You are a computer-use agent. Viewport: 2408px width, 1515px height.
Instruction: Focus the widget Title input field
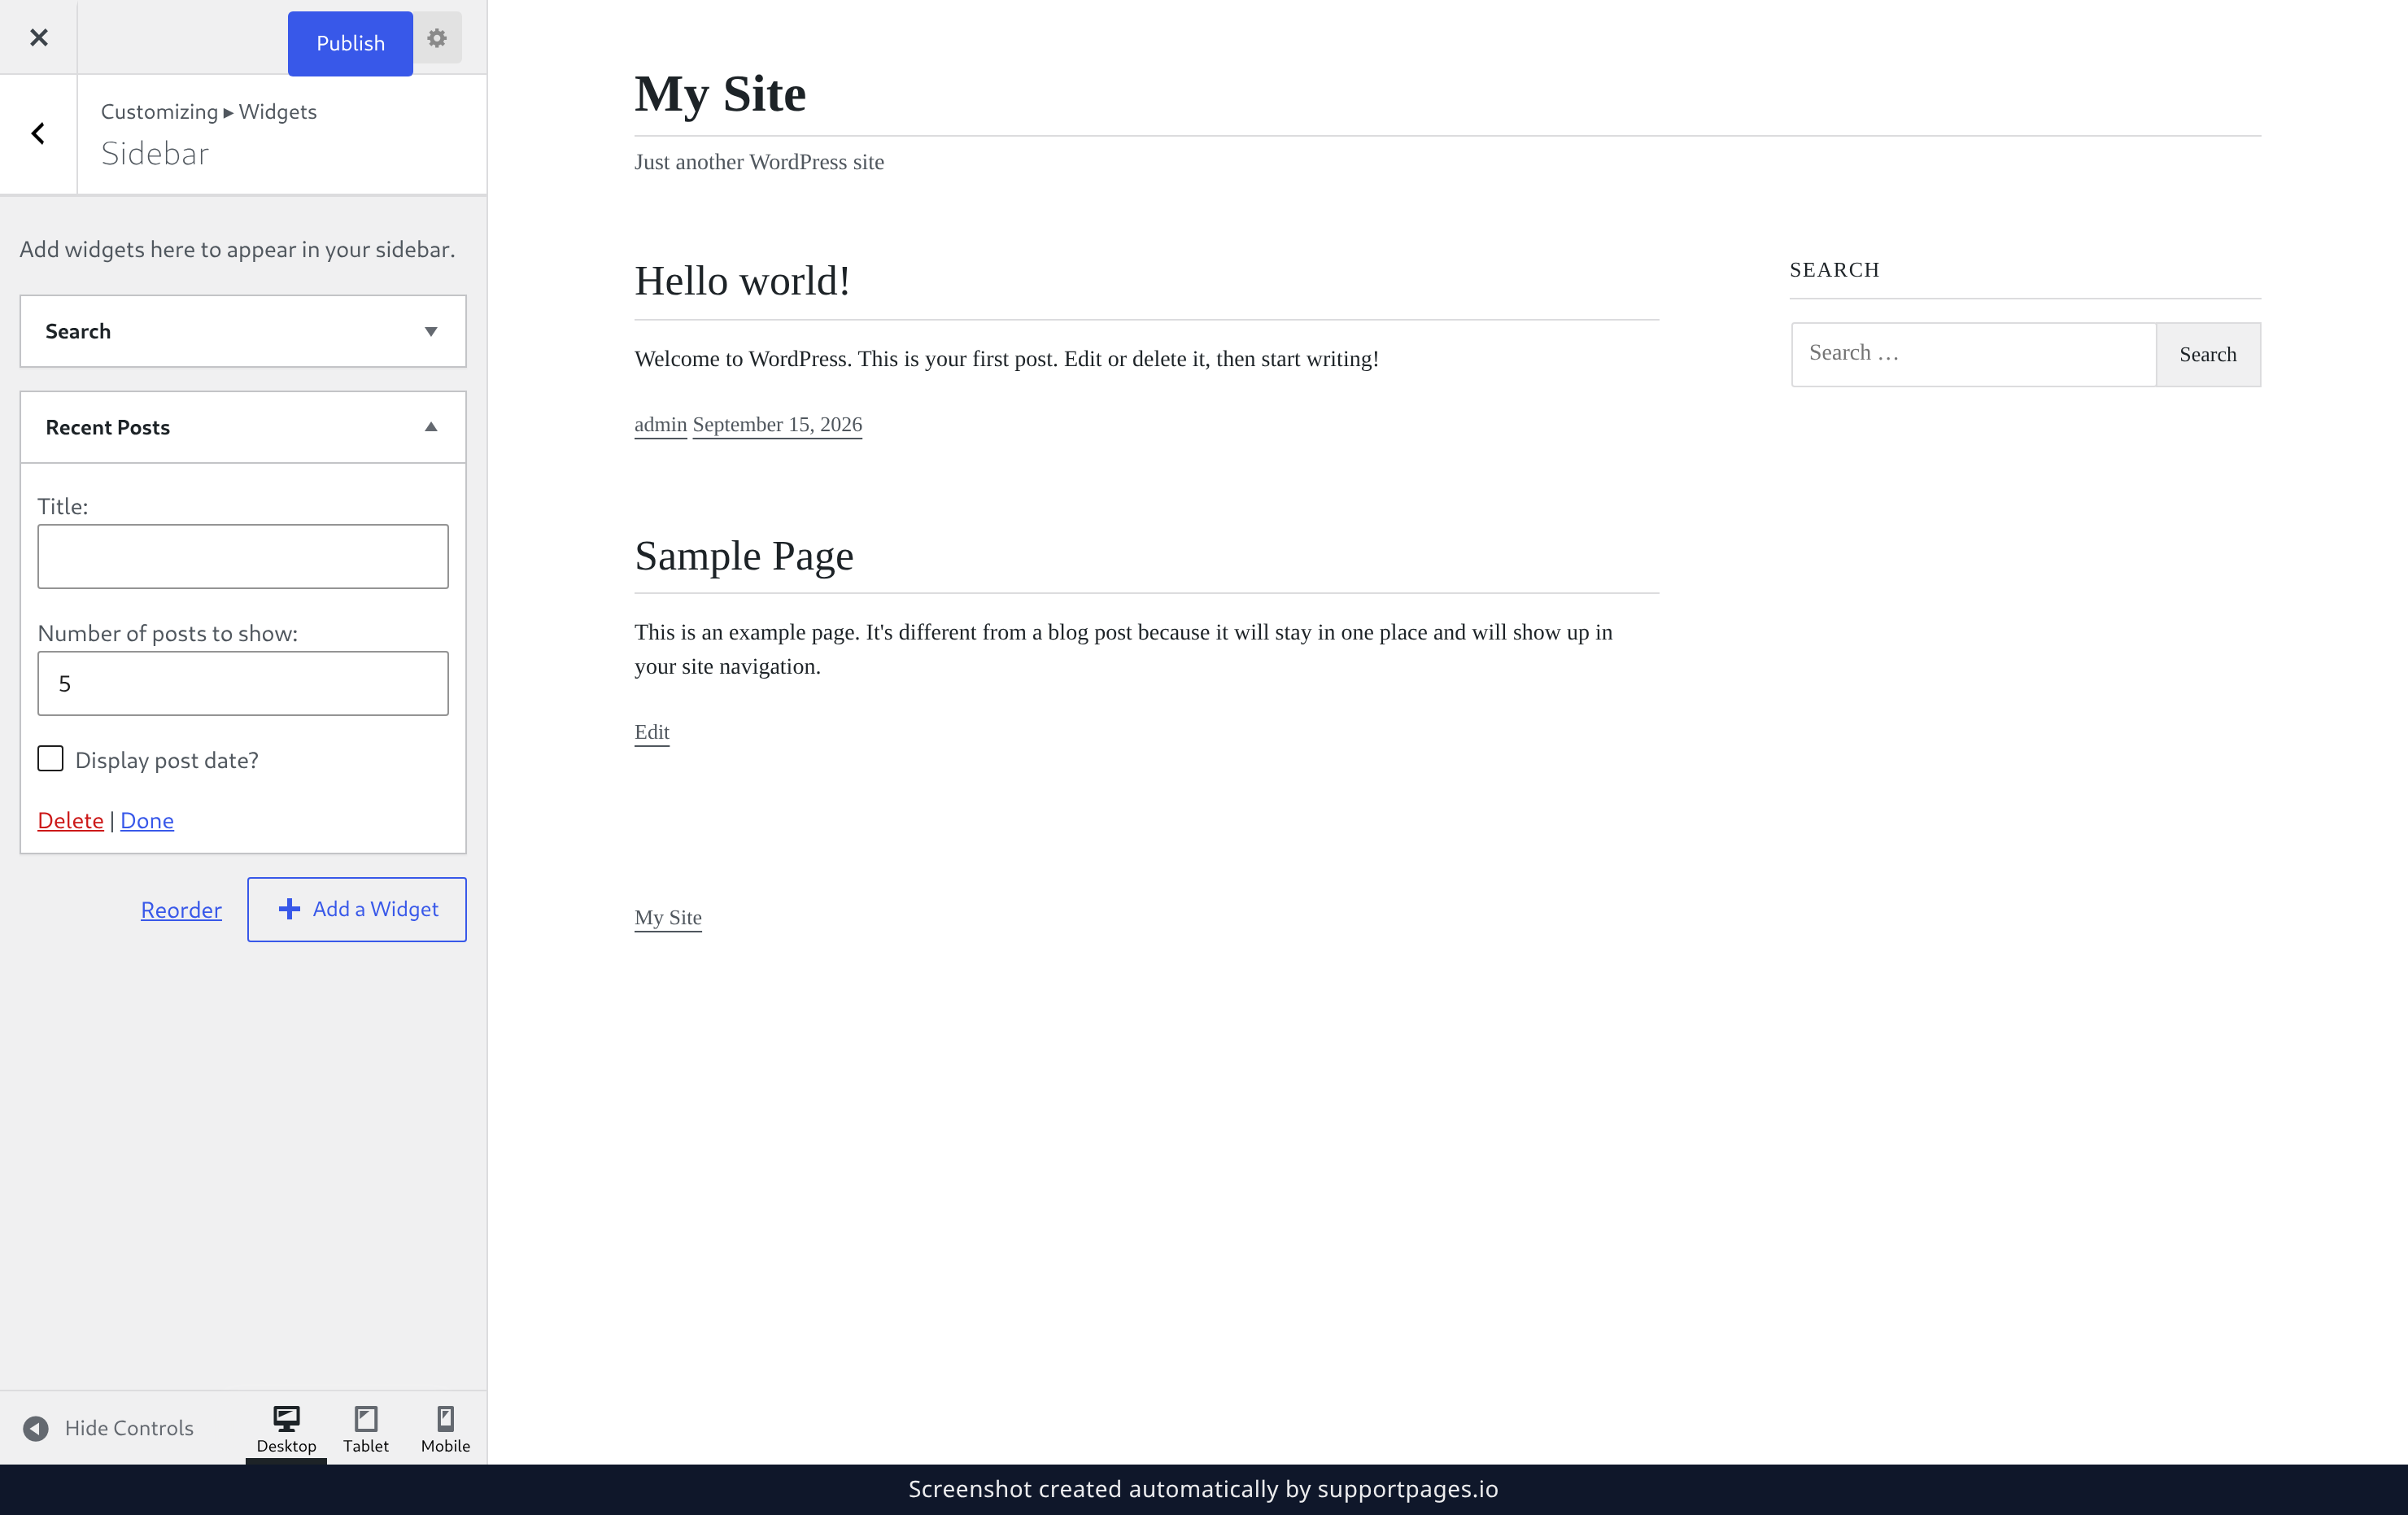(x=243, y=556)
